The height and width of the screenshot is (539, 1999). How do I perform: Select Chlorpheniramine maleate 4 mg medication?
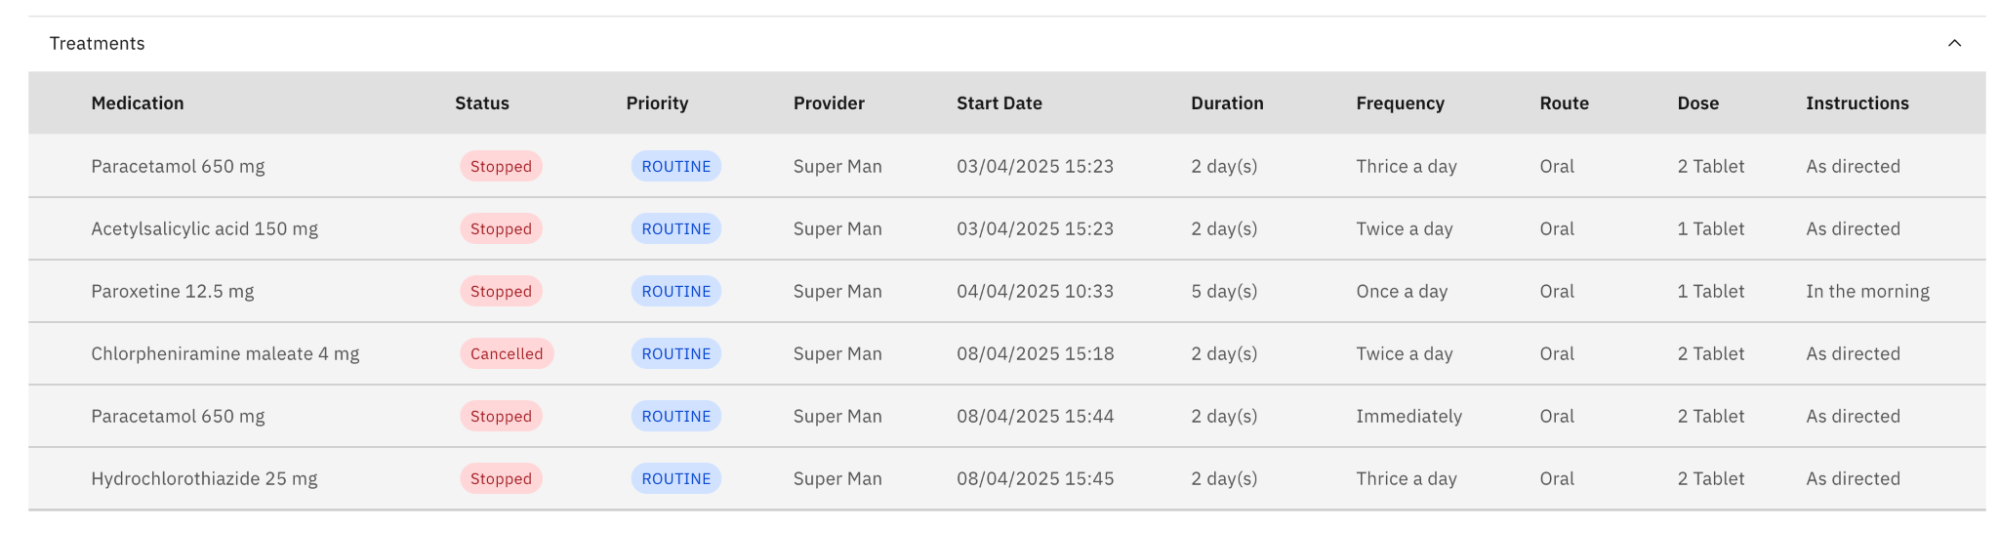pos(225,354)
